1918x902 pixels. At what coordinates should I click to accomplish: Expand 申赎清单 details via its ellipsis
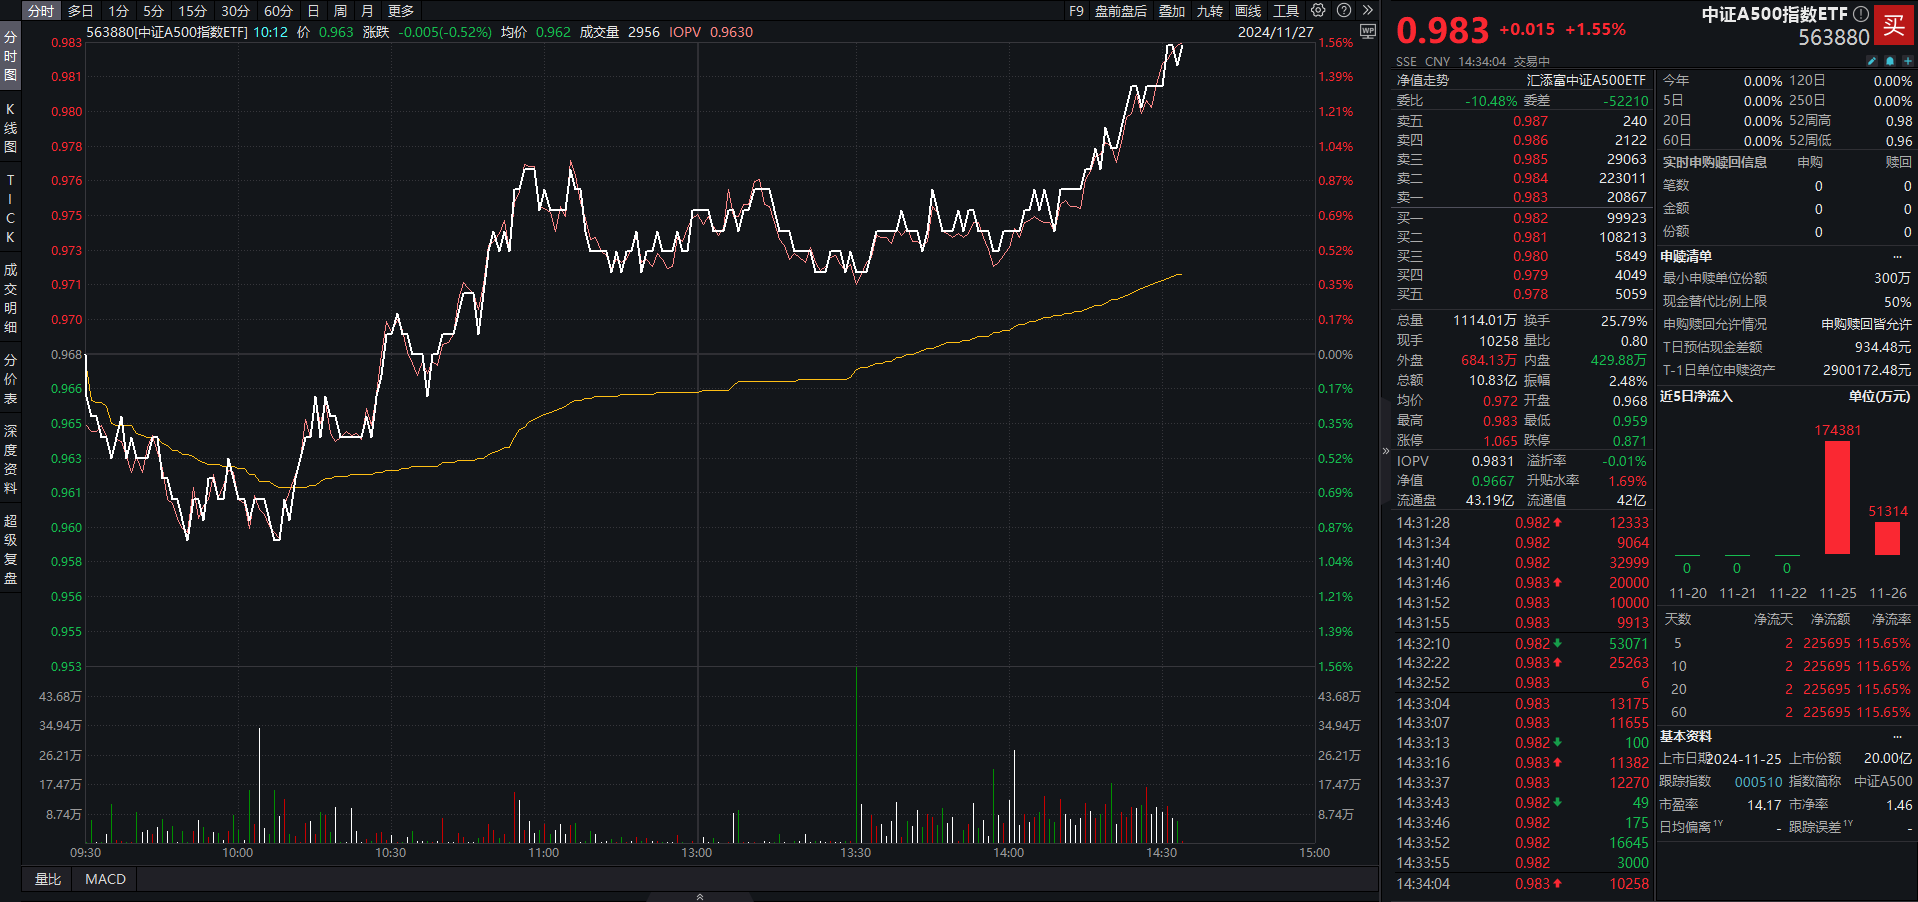(x=1898, y=256)
